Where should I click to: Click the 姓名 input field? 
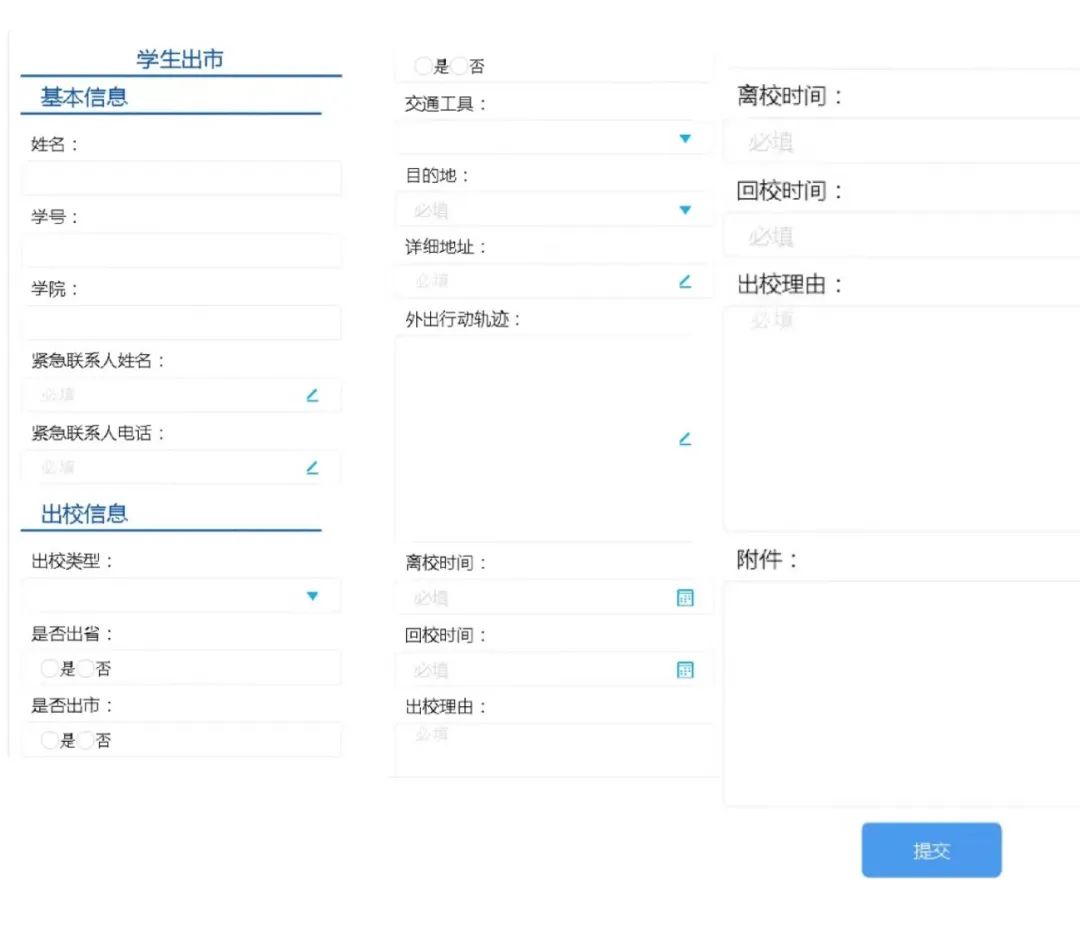[x=181, y=178]
